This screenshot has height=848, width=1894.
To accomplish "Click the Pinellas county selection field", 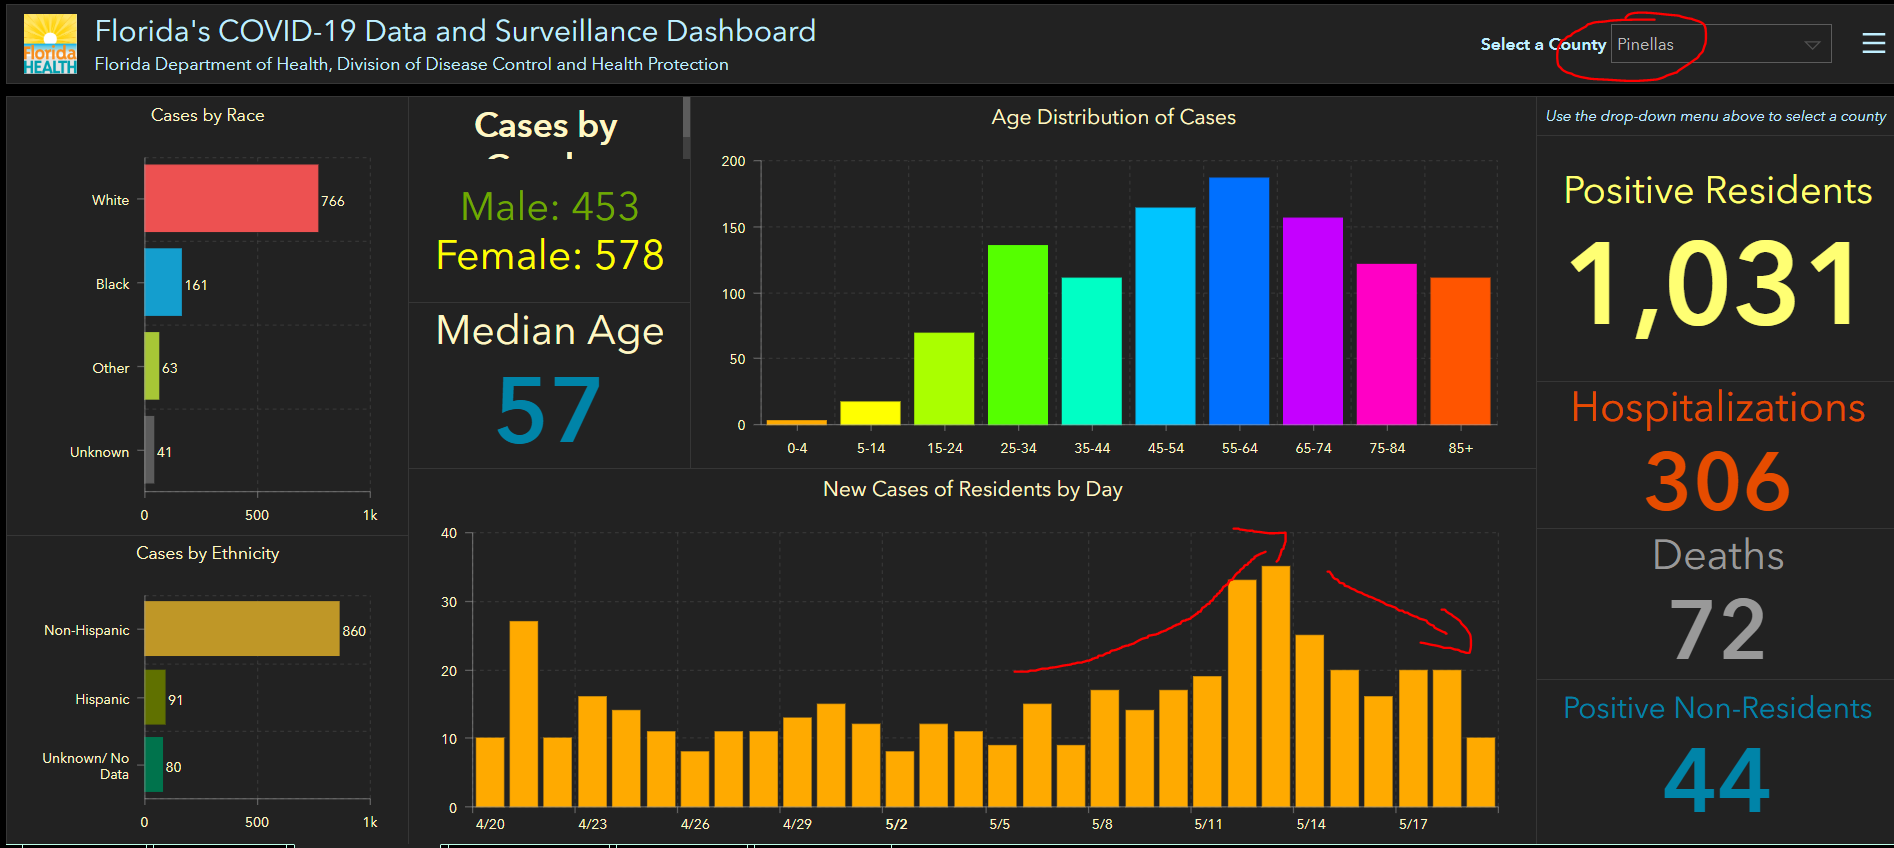I will 1721,44.
